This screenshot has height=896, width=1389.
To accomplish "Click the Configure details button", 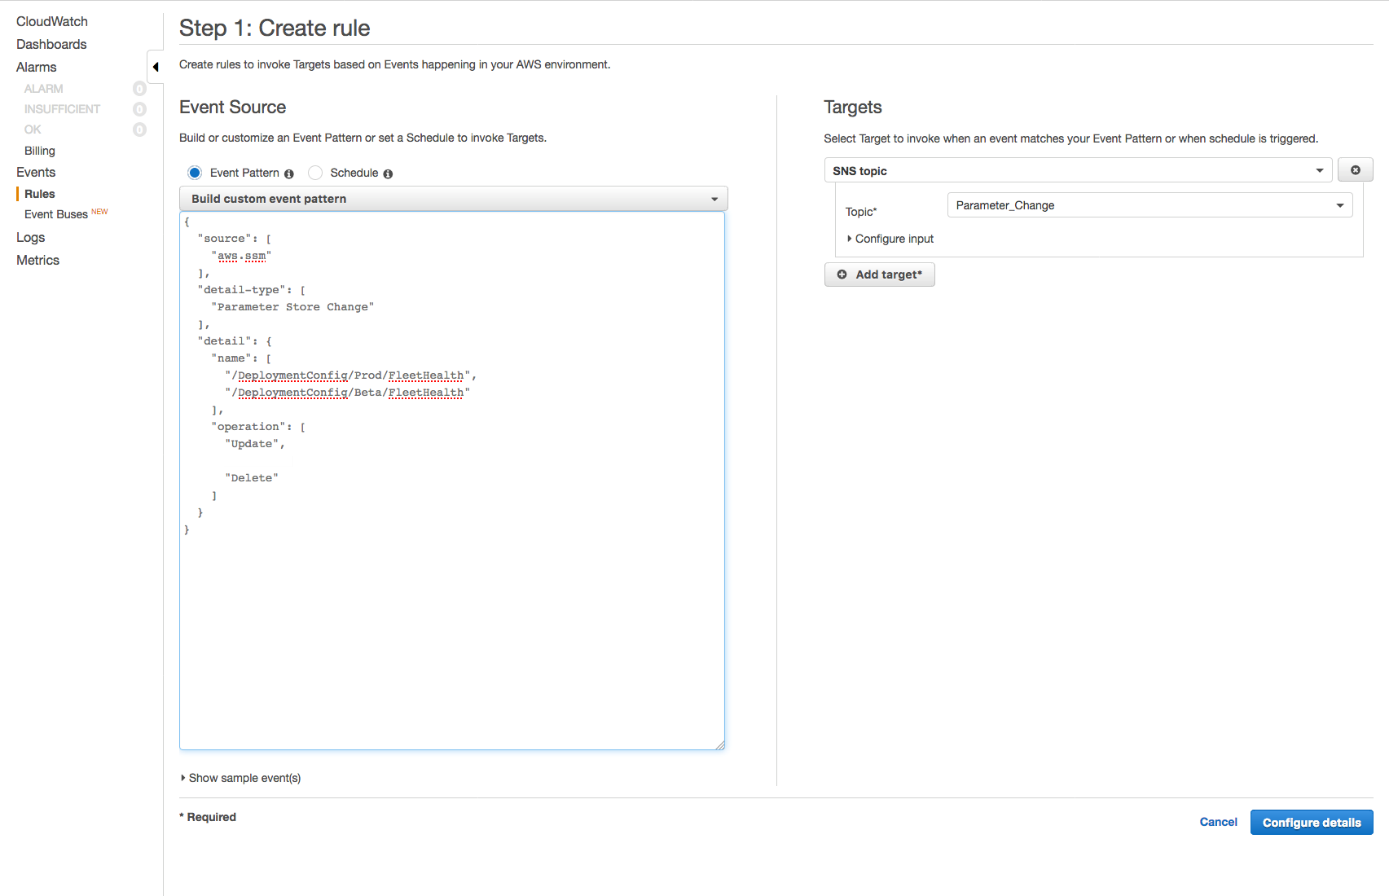I will pos(1311,822).
